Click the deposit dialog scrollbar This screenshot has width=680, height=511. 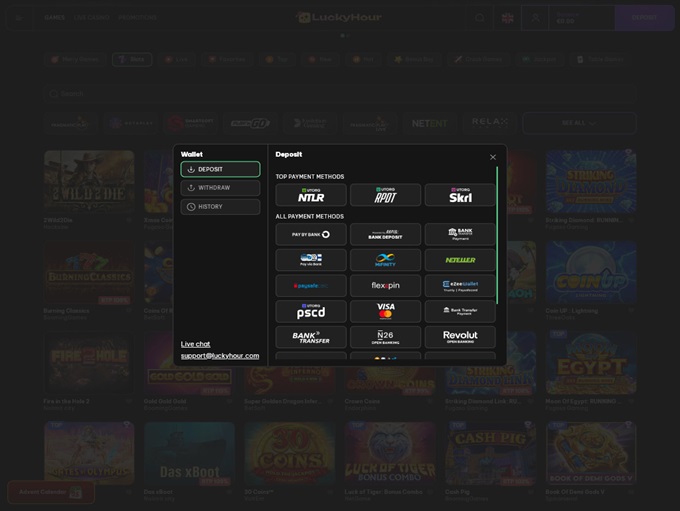pyautogui.click(x=497, y=235)
